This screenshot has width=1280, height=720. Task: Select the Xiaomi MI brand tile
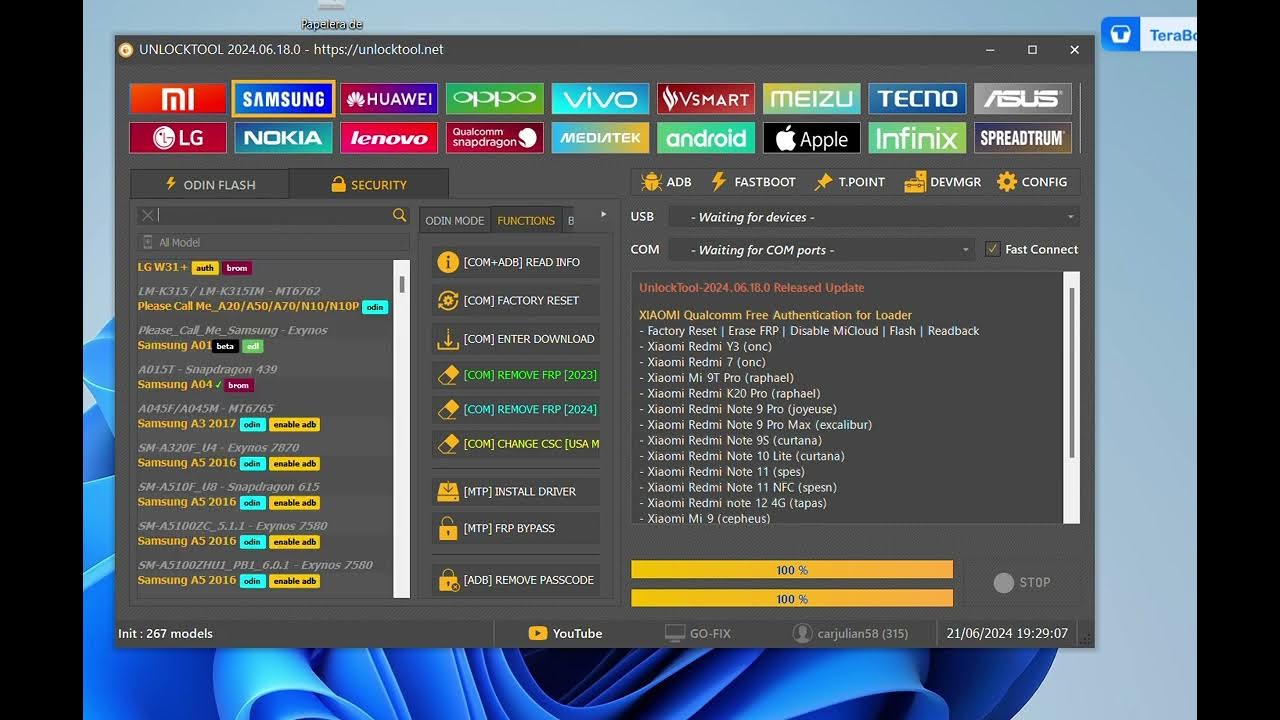click(178, 99)
